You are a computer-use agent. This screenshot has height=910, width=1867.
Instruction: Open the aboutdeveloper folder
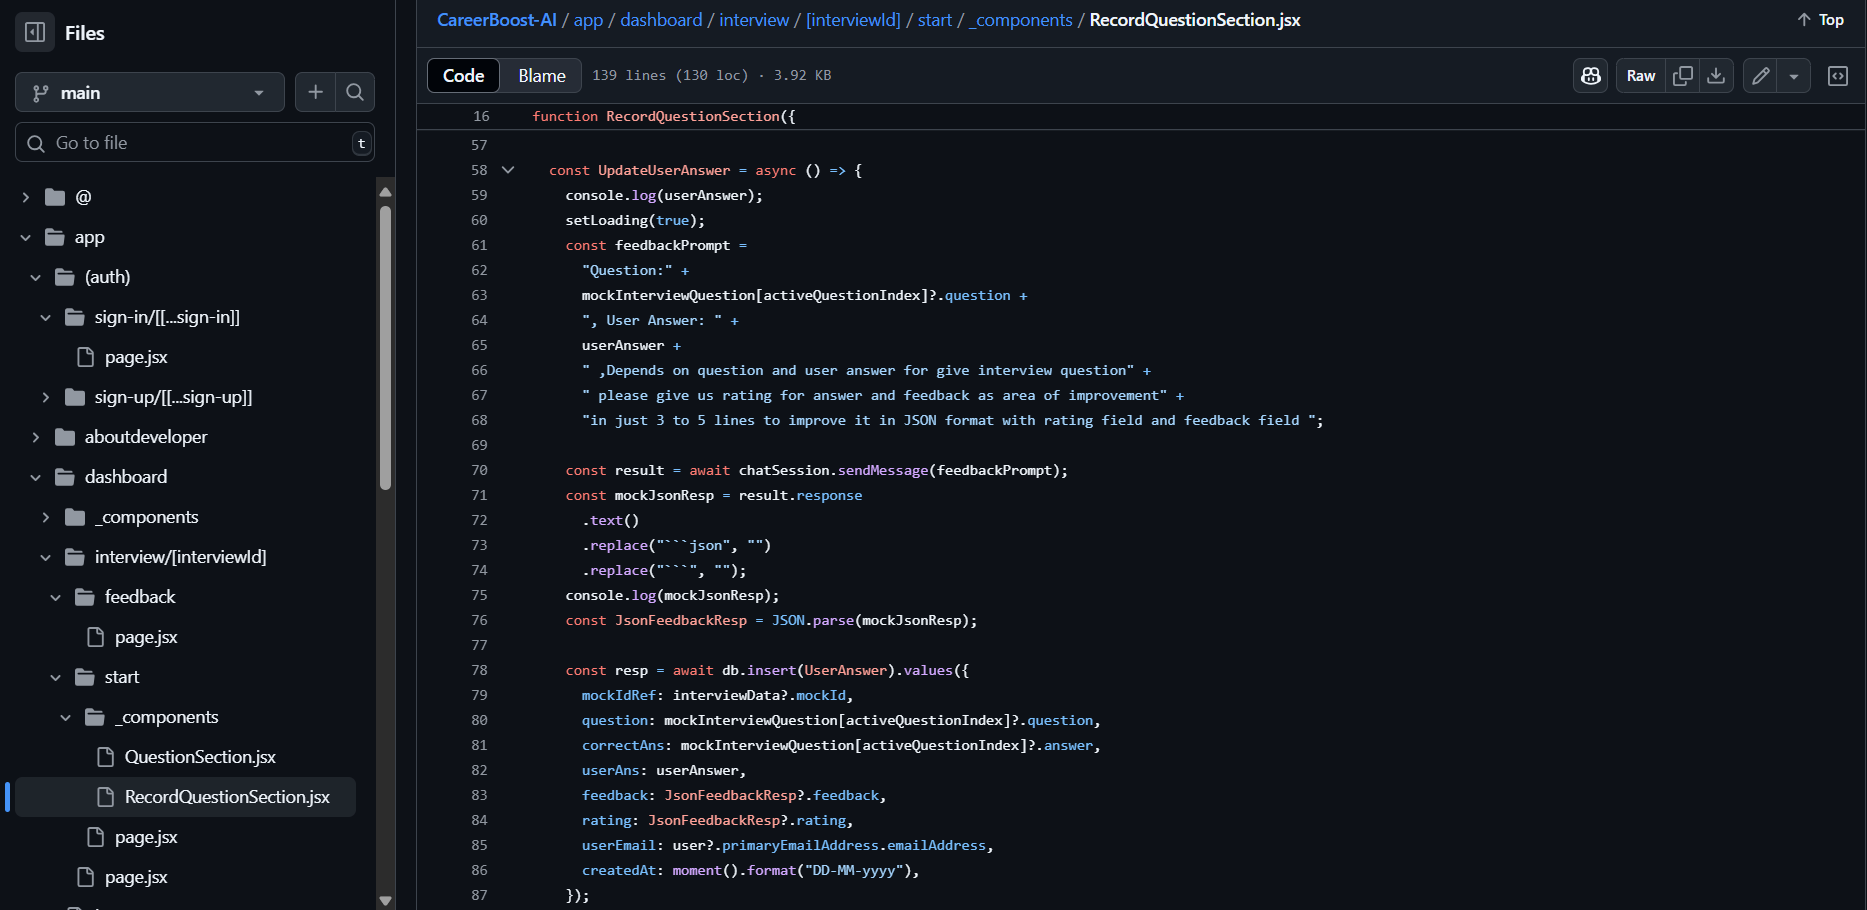146,437
